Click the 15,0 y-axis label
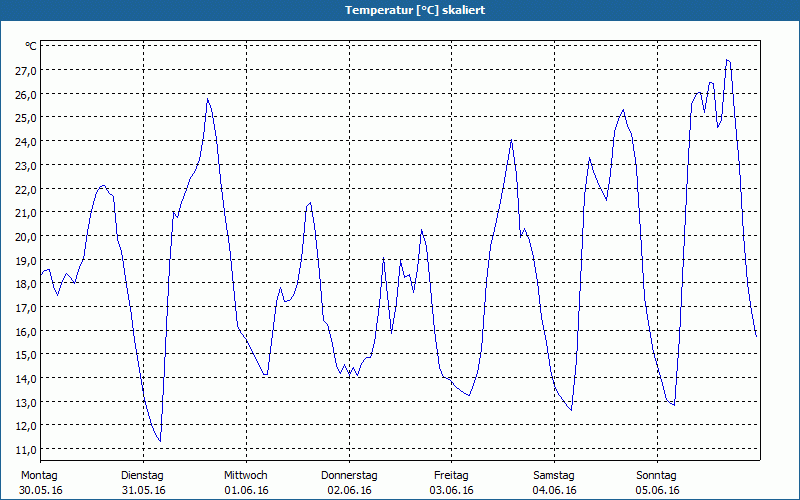Image resolution: width=800 pixels, height=500 pixels. pos(26,355)
